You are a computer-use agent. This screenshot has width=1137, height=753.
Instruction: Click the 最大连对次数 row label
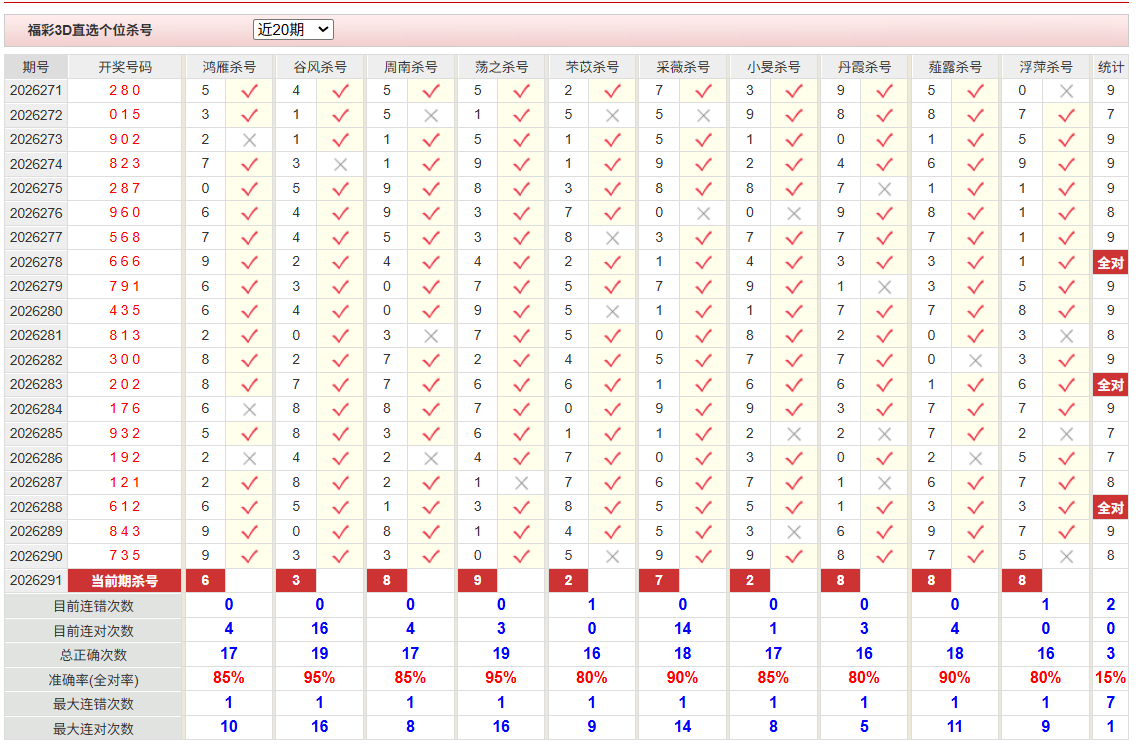click(x=94, y=728)
